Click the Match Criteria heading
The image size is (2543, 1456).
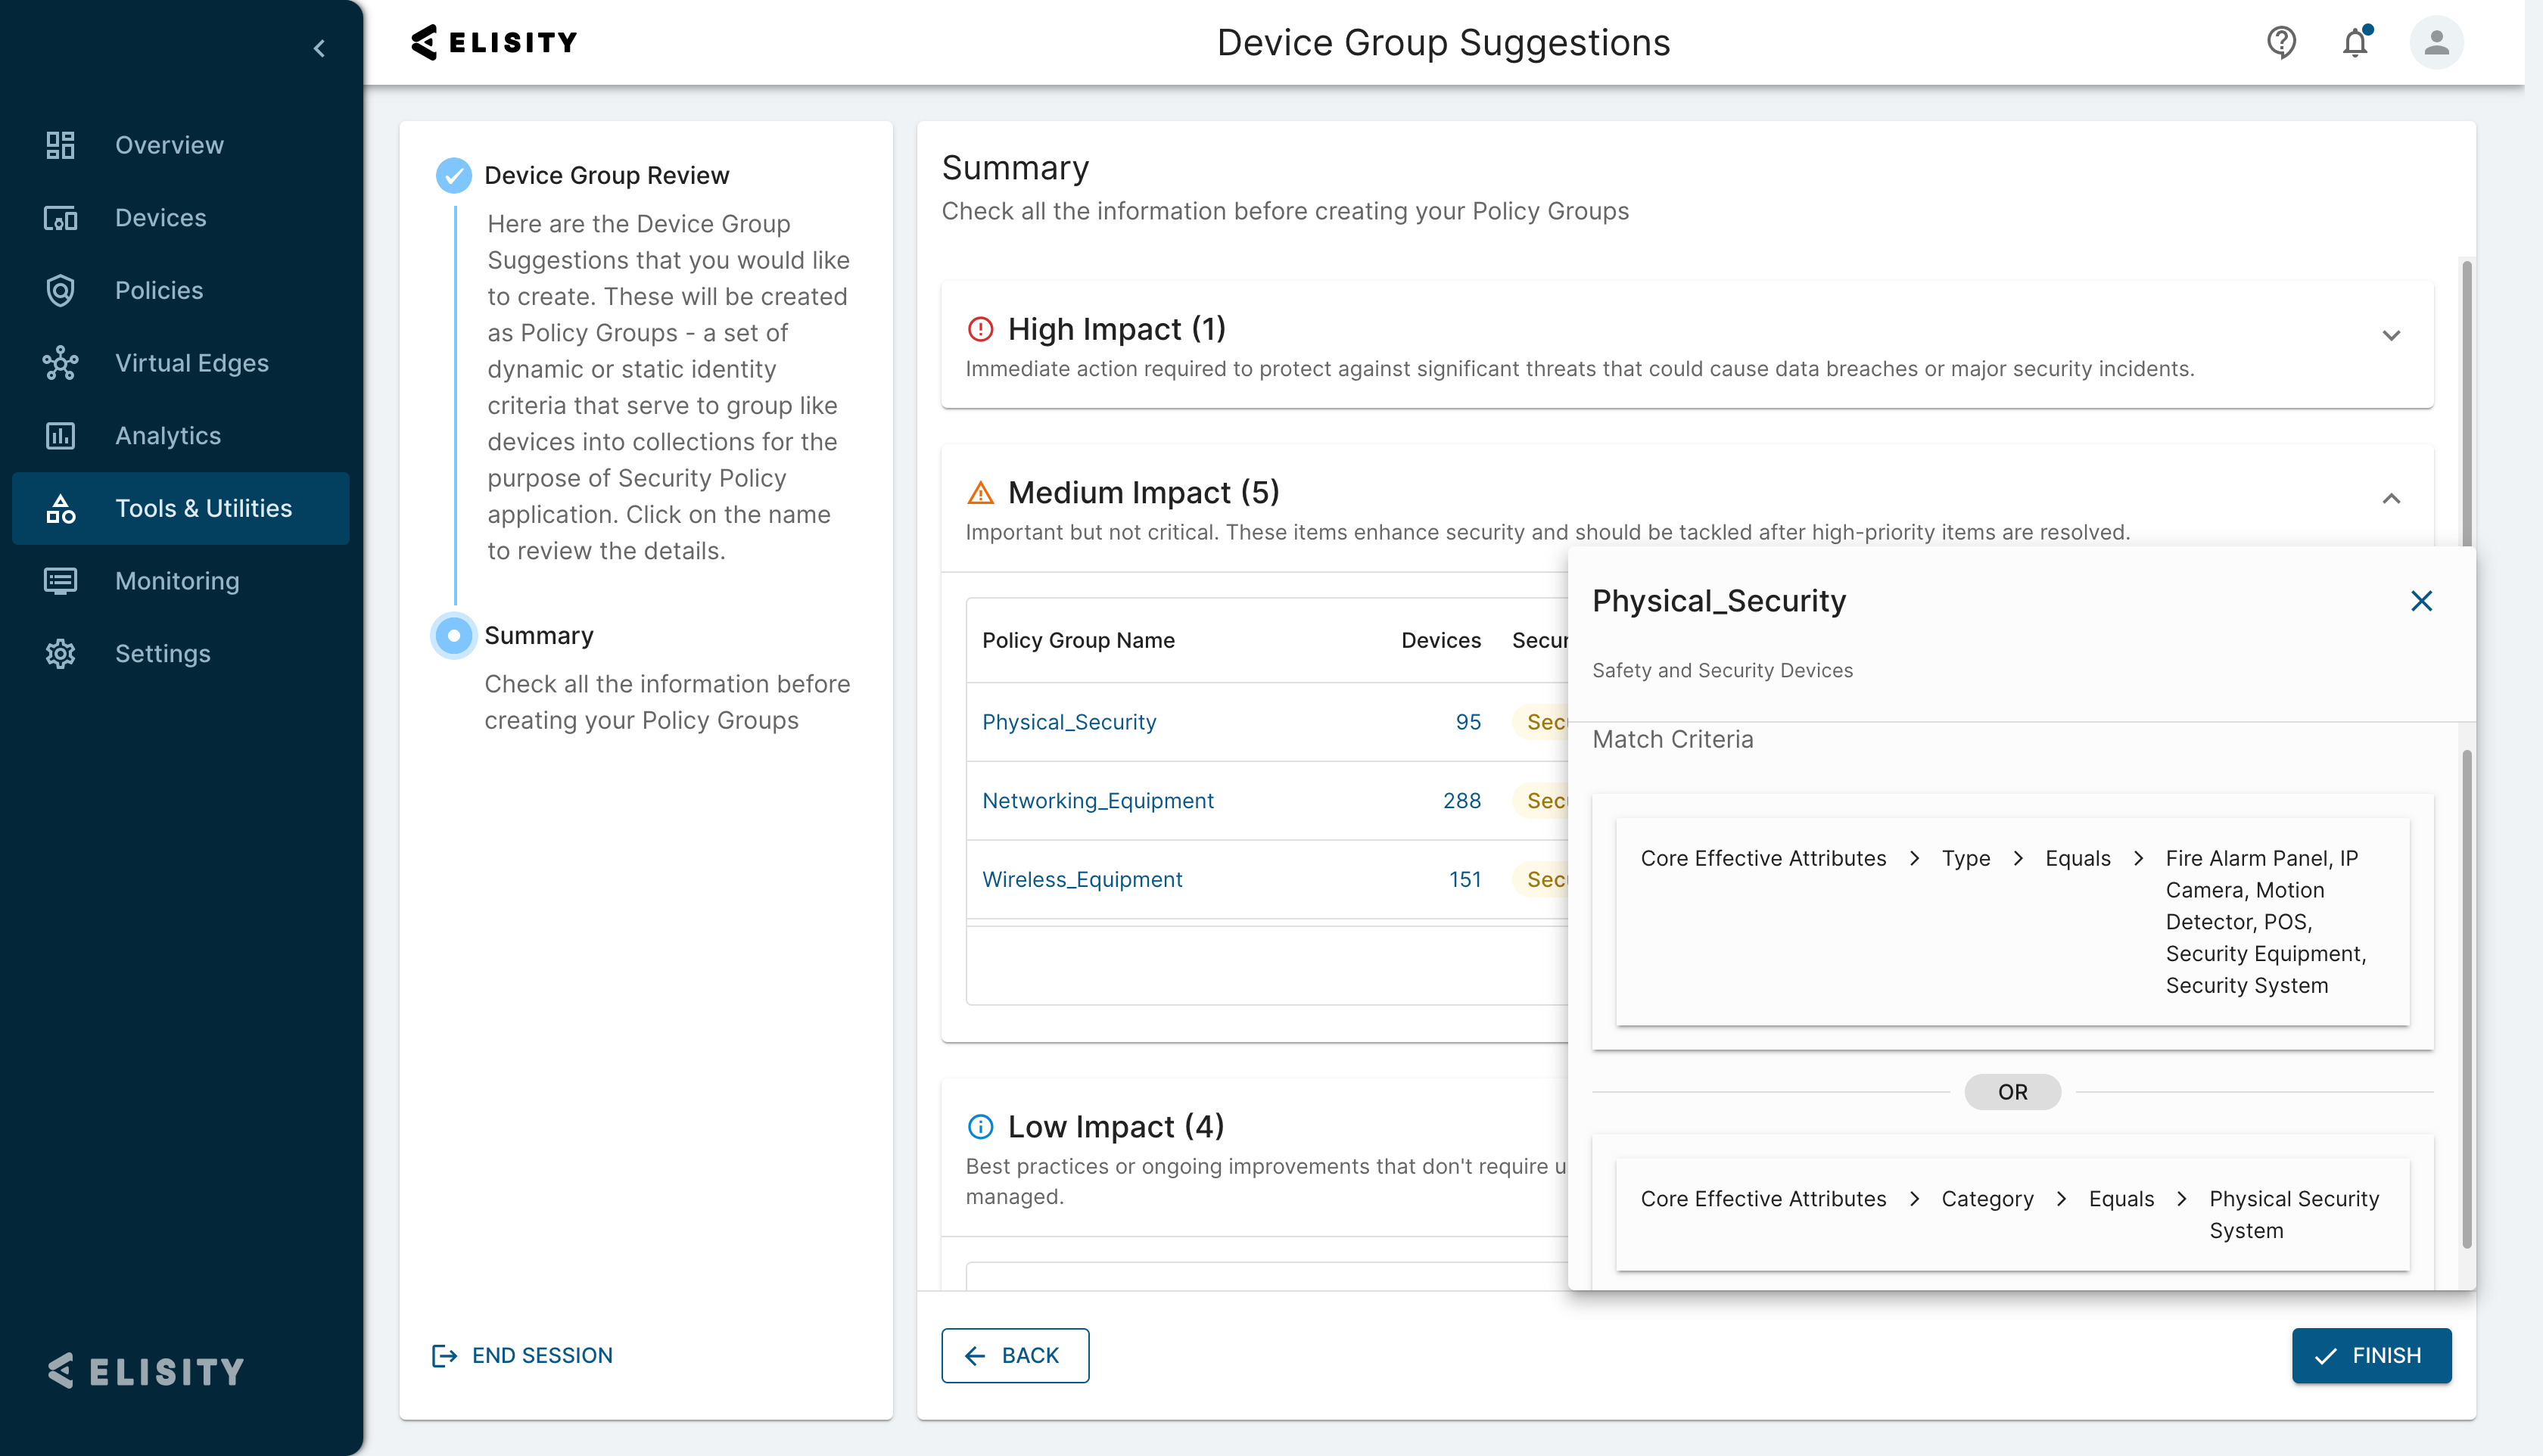(x=1672, y=739)
